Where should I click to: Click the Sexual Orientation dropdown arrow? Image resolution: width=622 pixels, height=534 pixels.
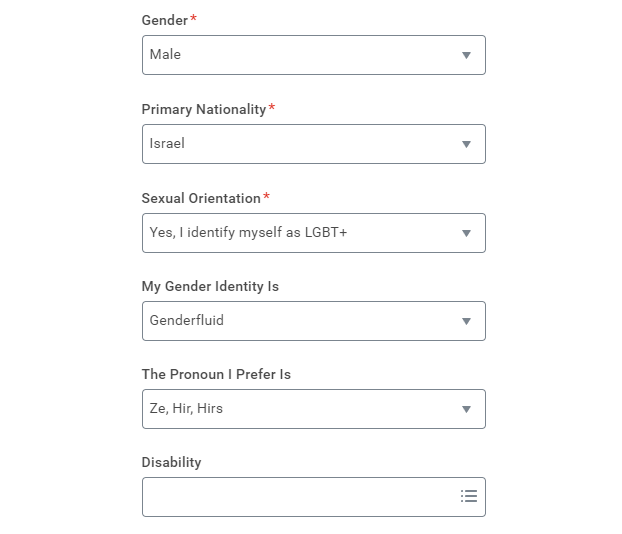pyautogui.click(x=466, y=233)
